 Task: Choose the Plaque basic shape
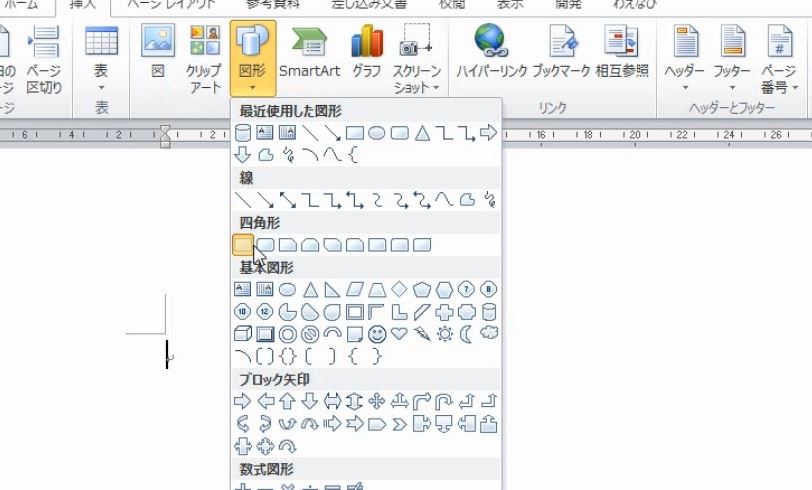(467, 311)
